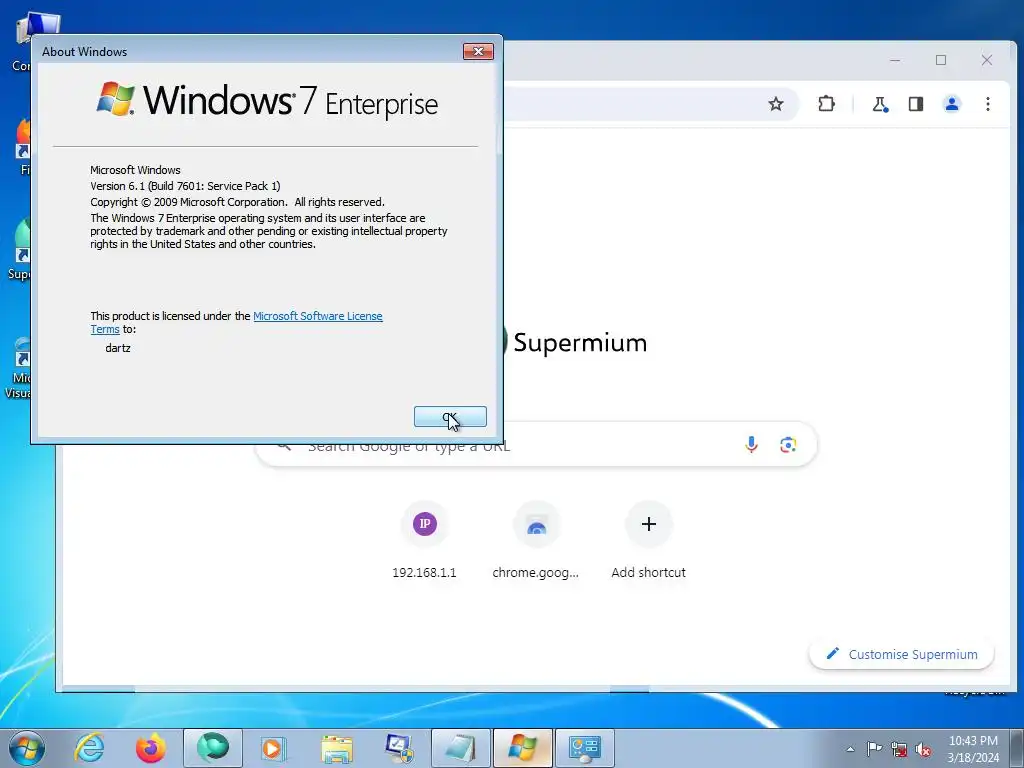Screen dimensions: 1024x768
Task: Open the network status tray icon
Action: (x=899, y=749)
